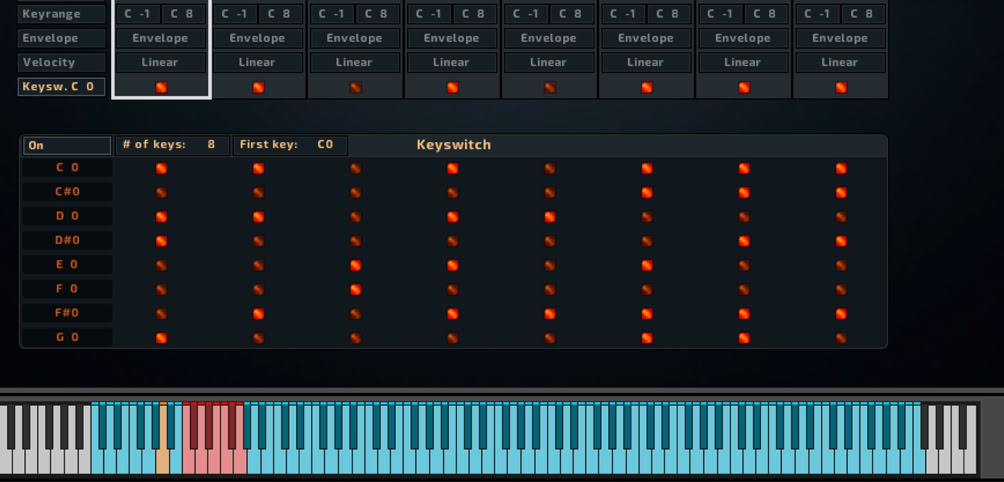Set the fifth layer's low keyrange 'C -1'
1004x482 pixels.
pyautogui.click(x=526, y=13)
